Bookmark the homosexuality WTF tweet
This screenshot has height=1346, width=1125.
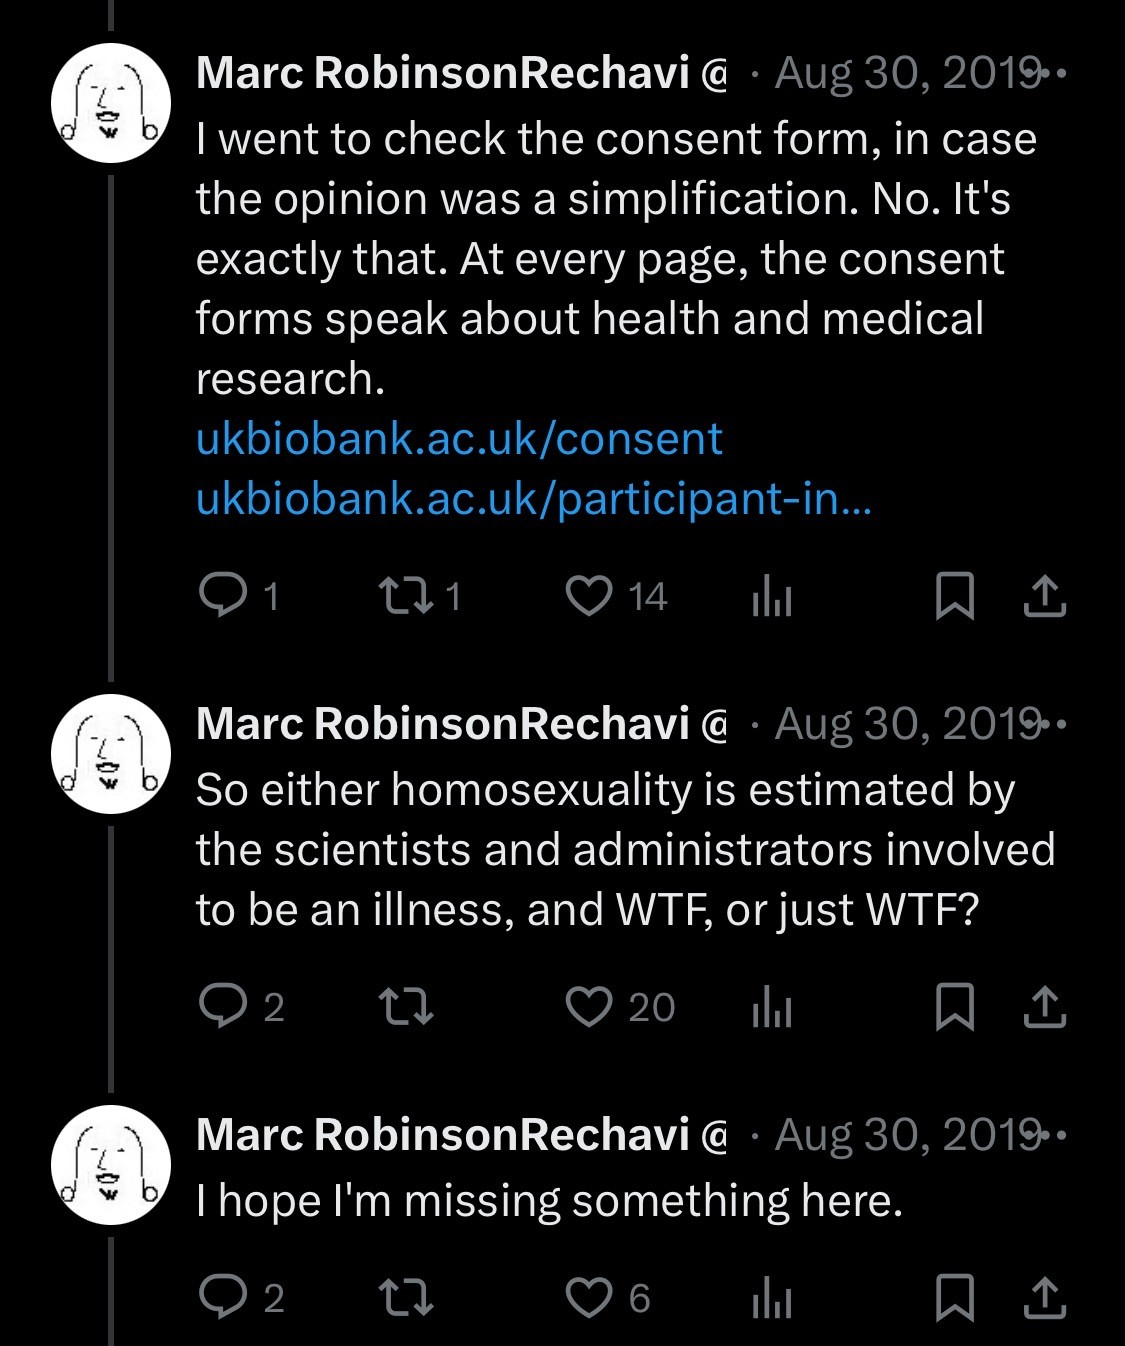click(x=954, y=1007)
